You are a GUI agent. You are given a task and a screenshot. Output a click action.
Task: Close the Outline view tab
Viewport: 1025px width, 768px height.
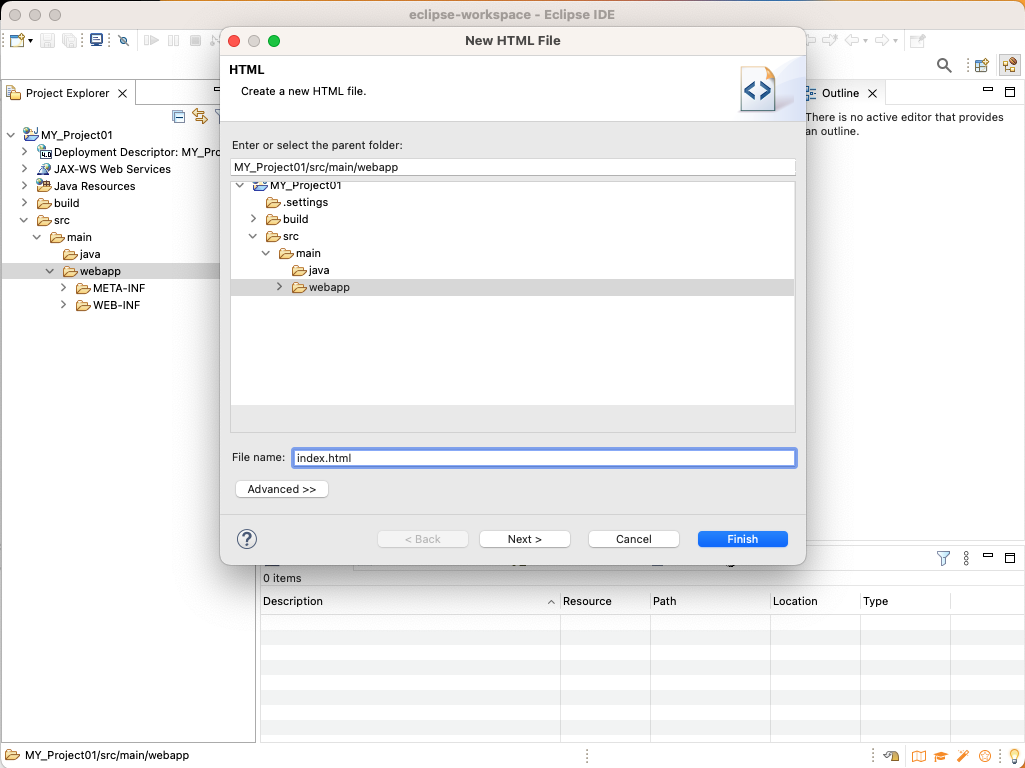click(x=872, y=93)
